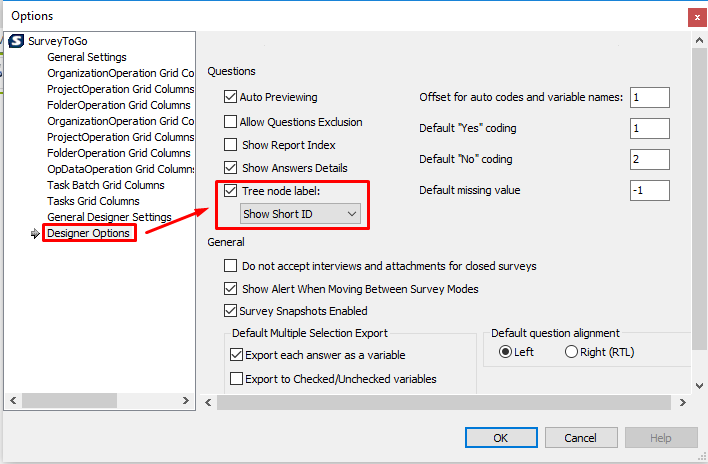This screenshot has height=464, width=708.
Task: Check Show Report Index
Action: pyautogui.click(x=230, y=144)
